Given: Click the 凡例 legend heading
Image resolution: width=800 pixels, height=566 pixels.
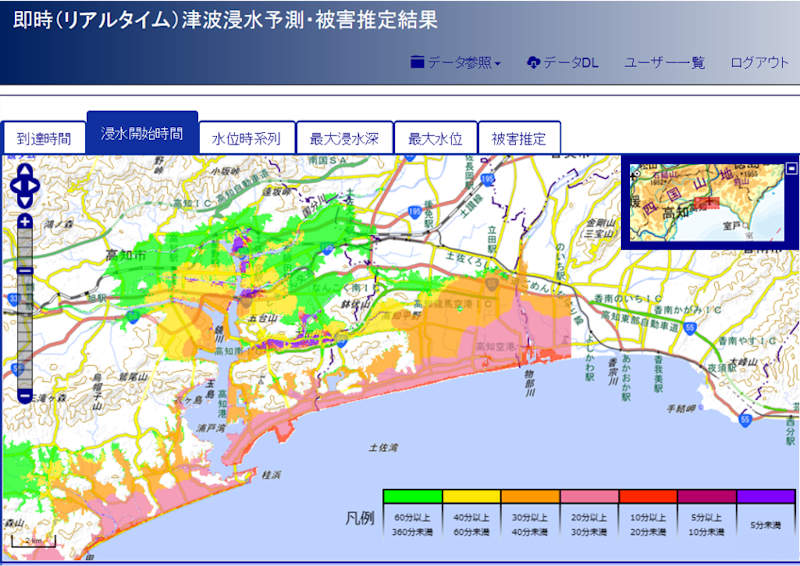Looking at the screenshot, I should pos(360,519).
